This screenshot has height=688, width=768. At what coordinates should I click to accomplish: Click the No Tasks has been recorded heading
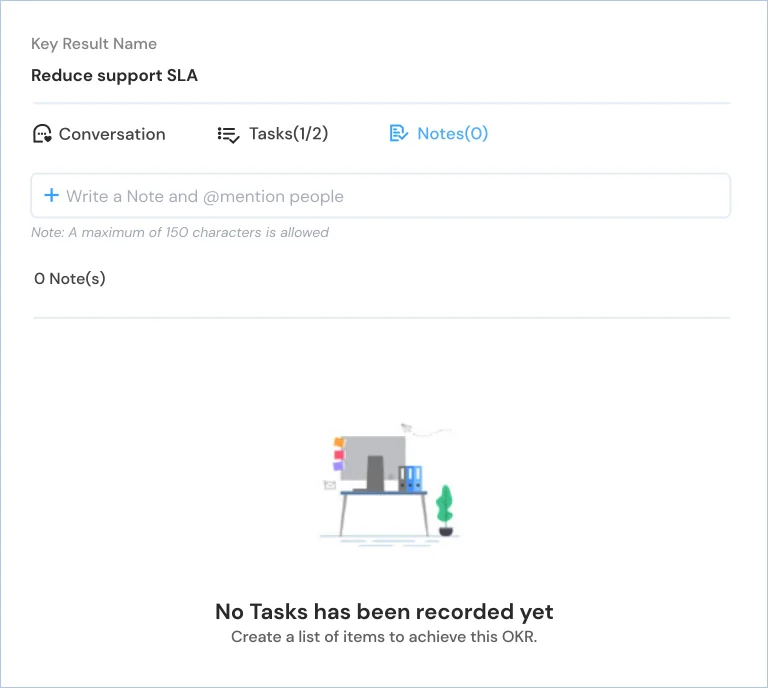tap(384, 612)
